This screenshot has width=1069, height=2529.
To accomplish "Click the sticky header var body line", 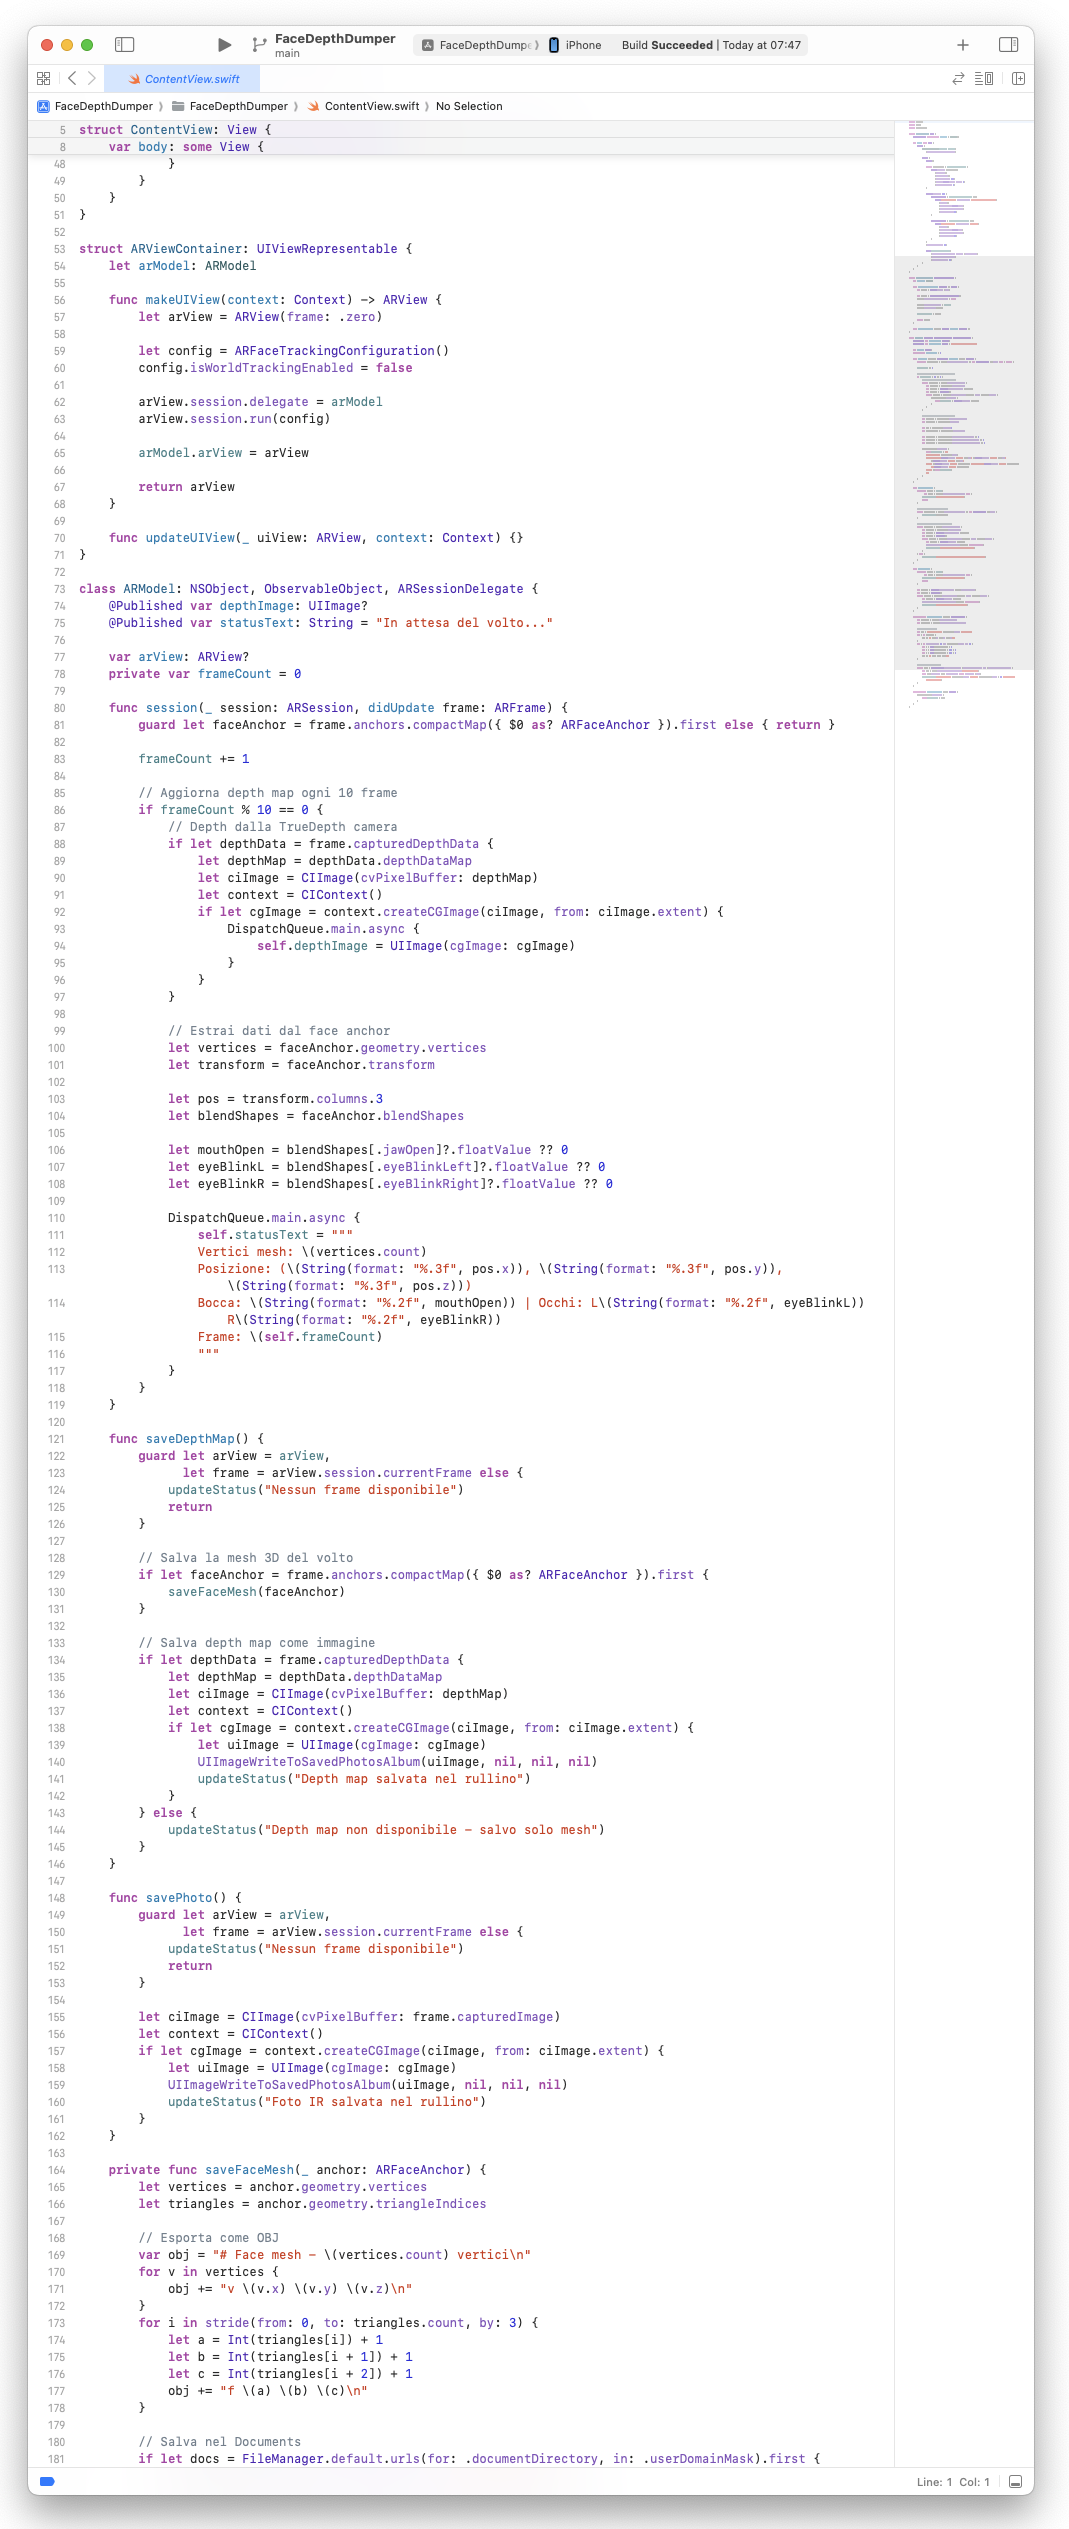I will (186, 147).
